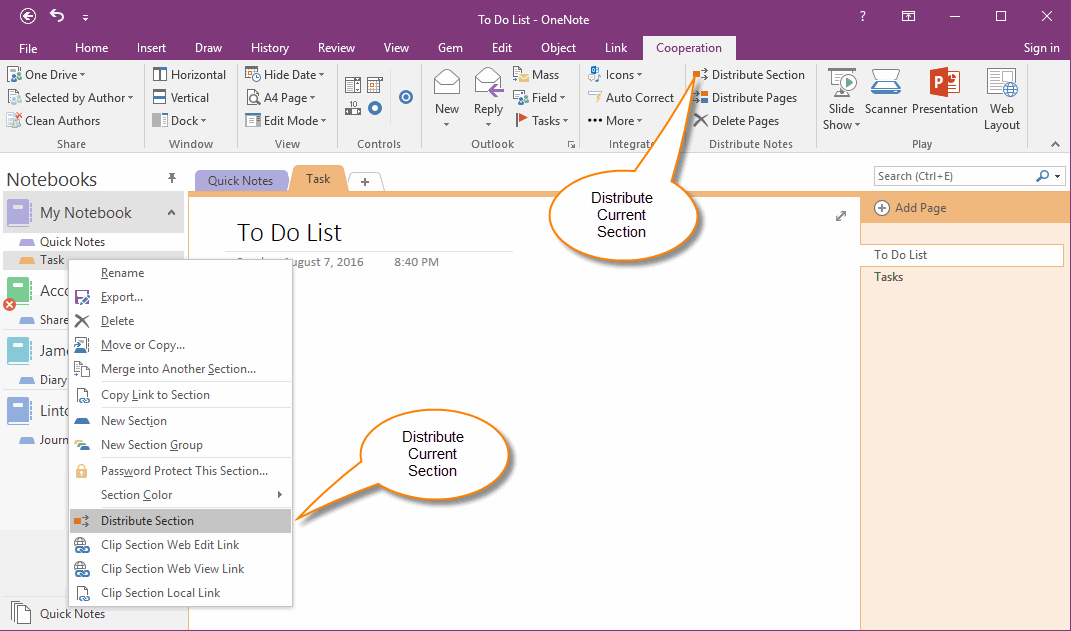Viewport: 1071px width, 631px height.
Task: Click inside the Search field
Action: point(950,176)
